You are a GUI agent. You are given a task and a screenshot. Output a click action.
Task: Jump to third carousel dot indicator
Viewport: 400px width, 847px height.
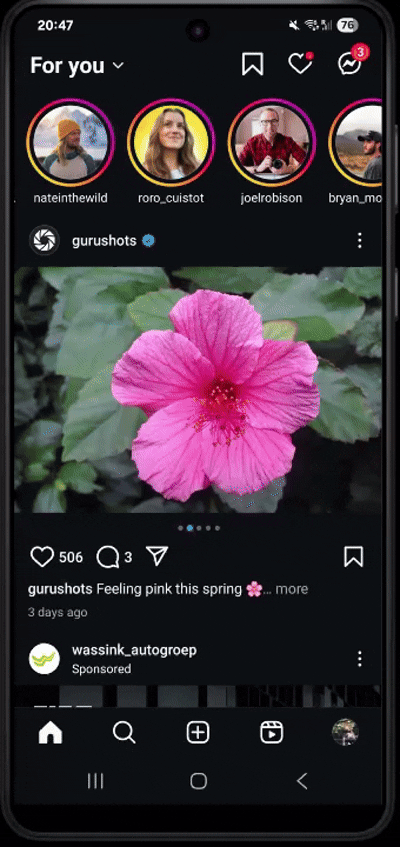(x=199, y=528)
